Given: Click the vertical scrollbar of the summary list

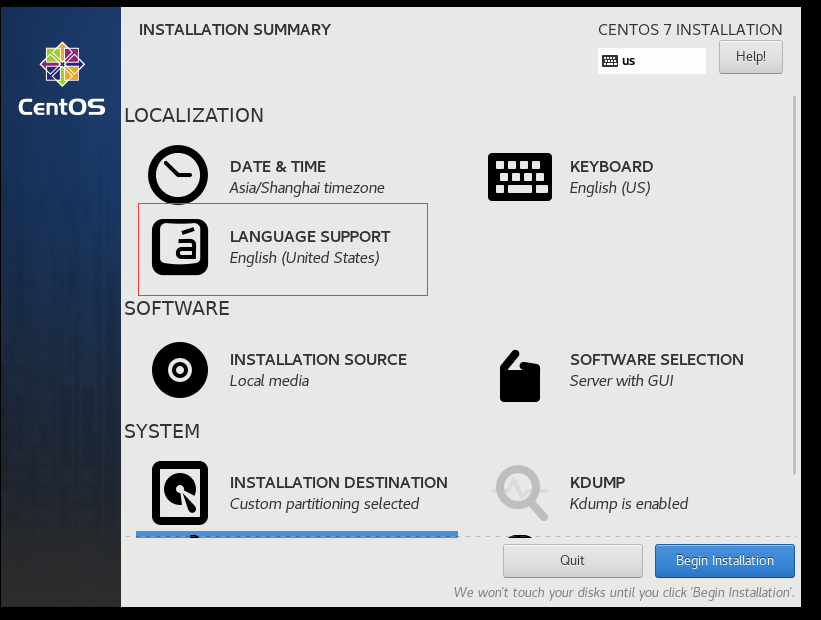Looking at the screenshot, I should (794, 285).
